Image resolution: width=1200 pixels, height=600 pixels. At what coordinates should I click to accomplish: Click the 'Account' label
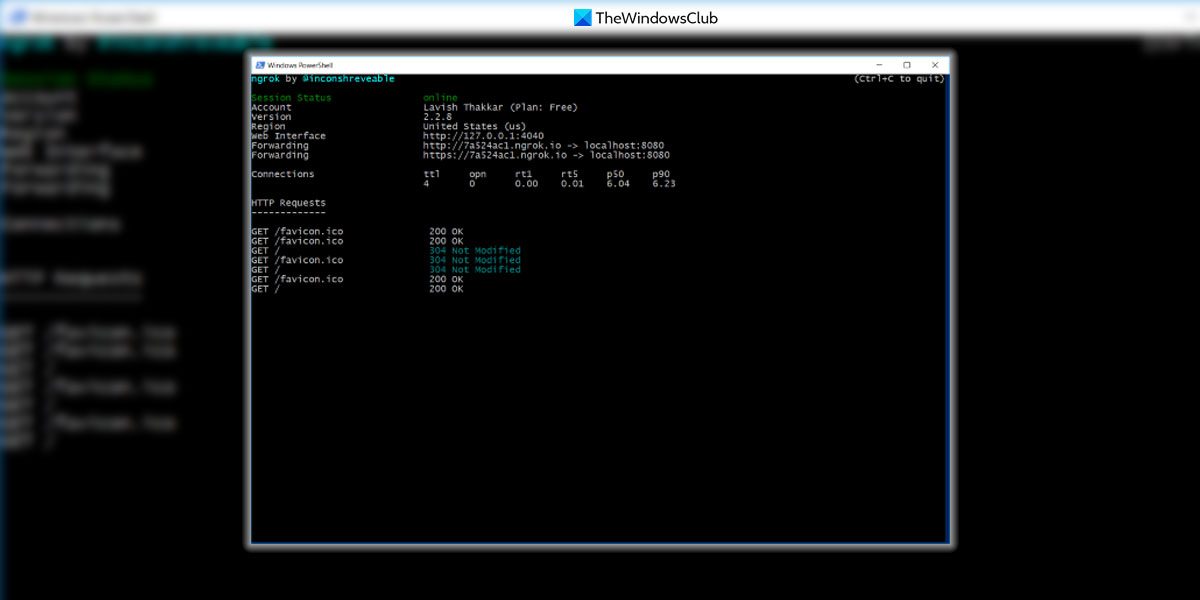pos(271,107)
